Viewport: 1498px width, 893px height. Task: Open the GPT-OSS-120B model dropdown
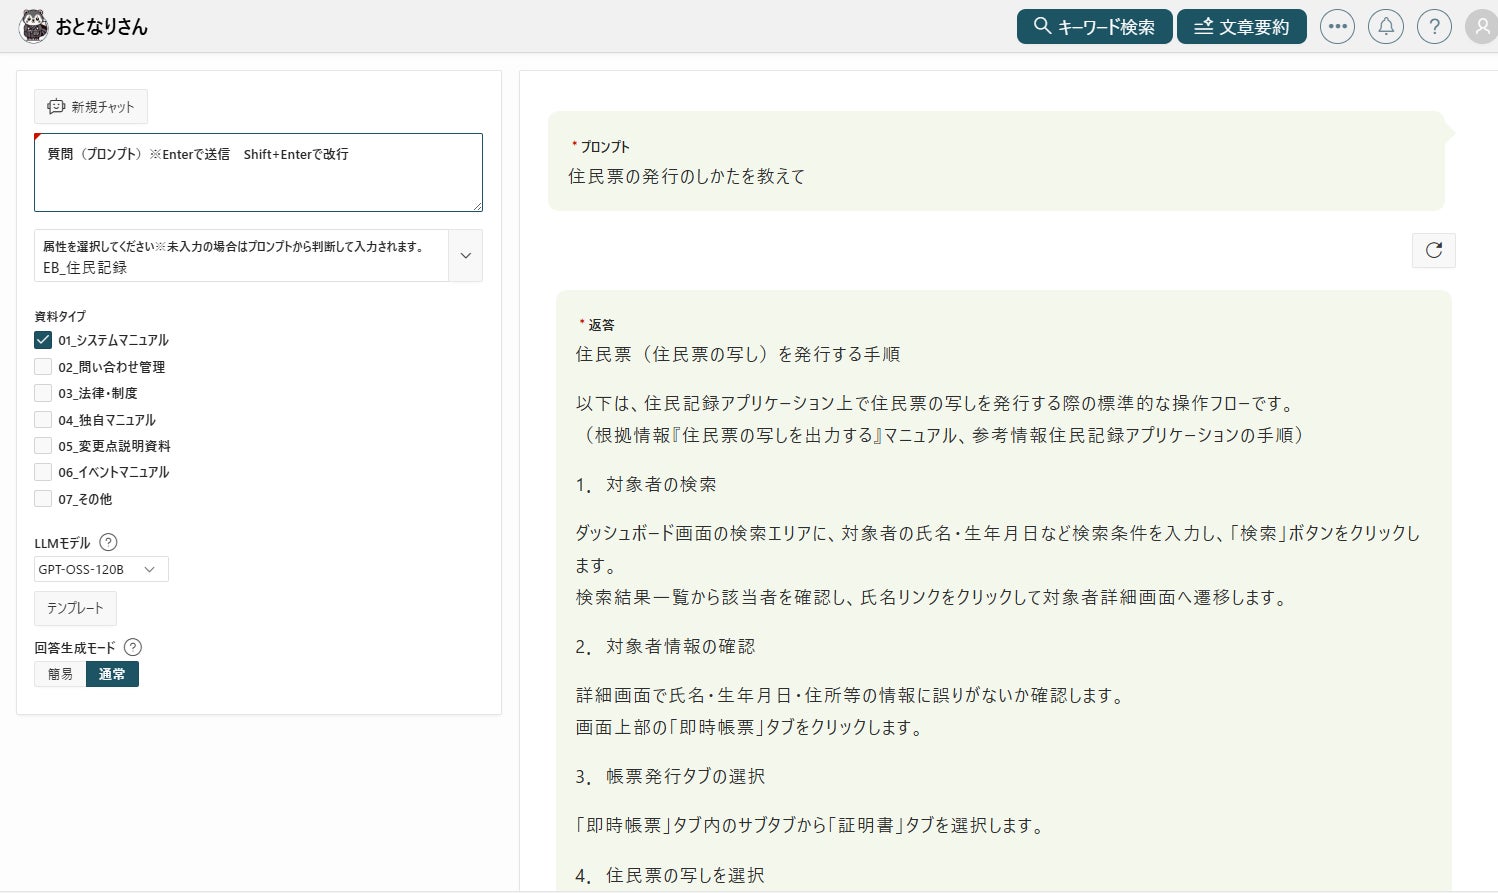tap(101, 569)
